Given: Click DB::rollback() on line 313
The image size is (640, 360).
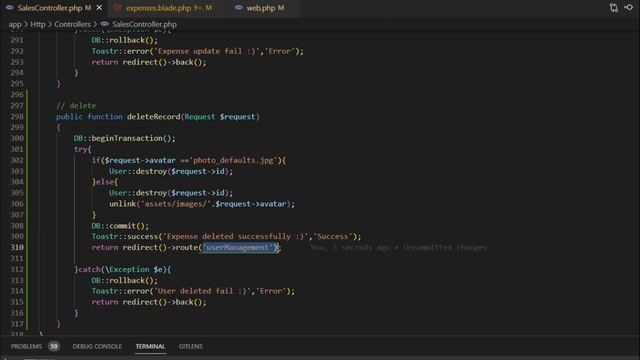Looking at the screenshot, I should click(x=124, y=280).
